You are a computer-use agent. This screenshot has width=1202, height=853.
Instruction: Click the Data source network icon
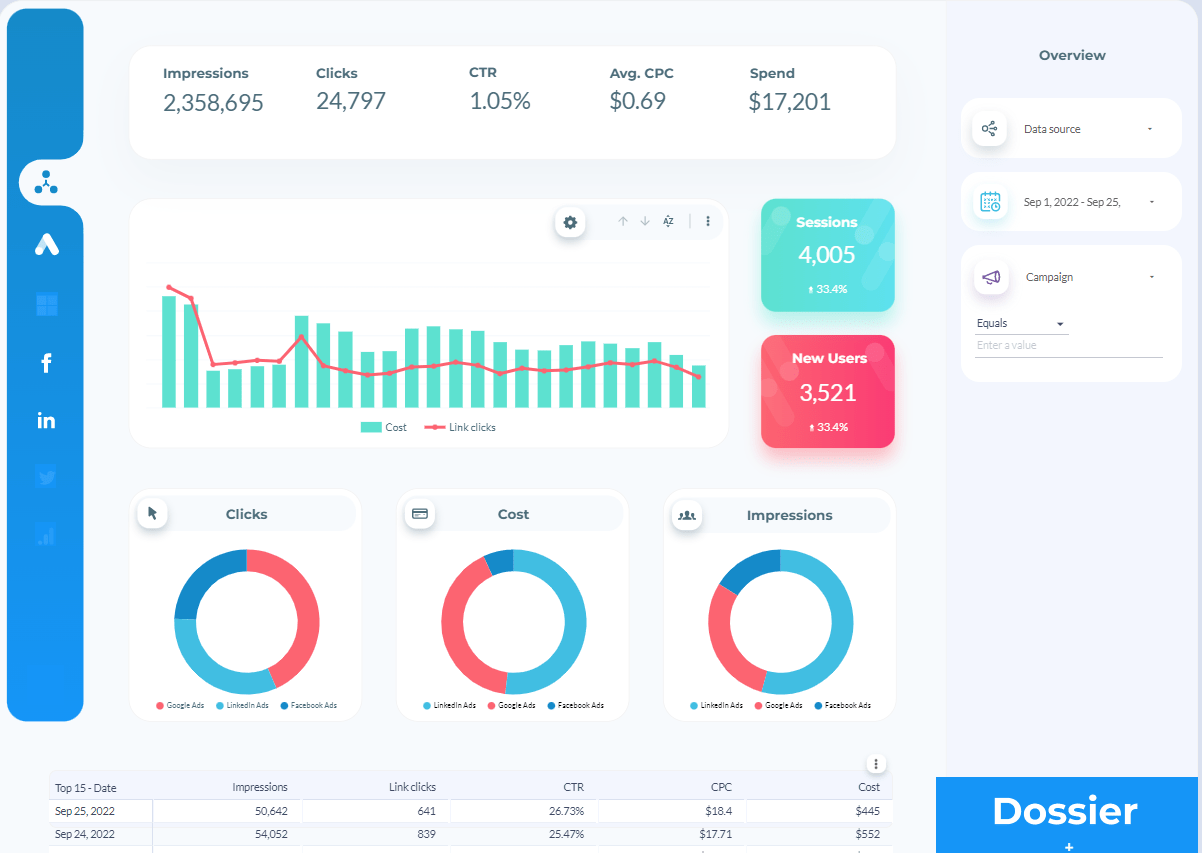click(990, 128)
